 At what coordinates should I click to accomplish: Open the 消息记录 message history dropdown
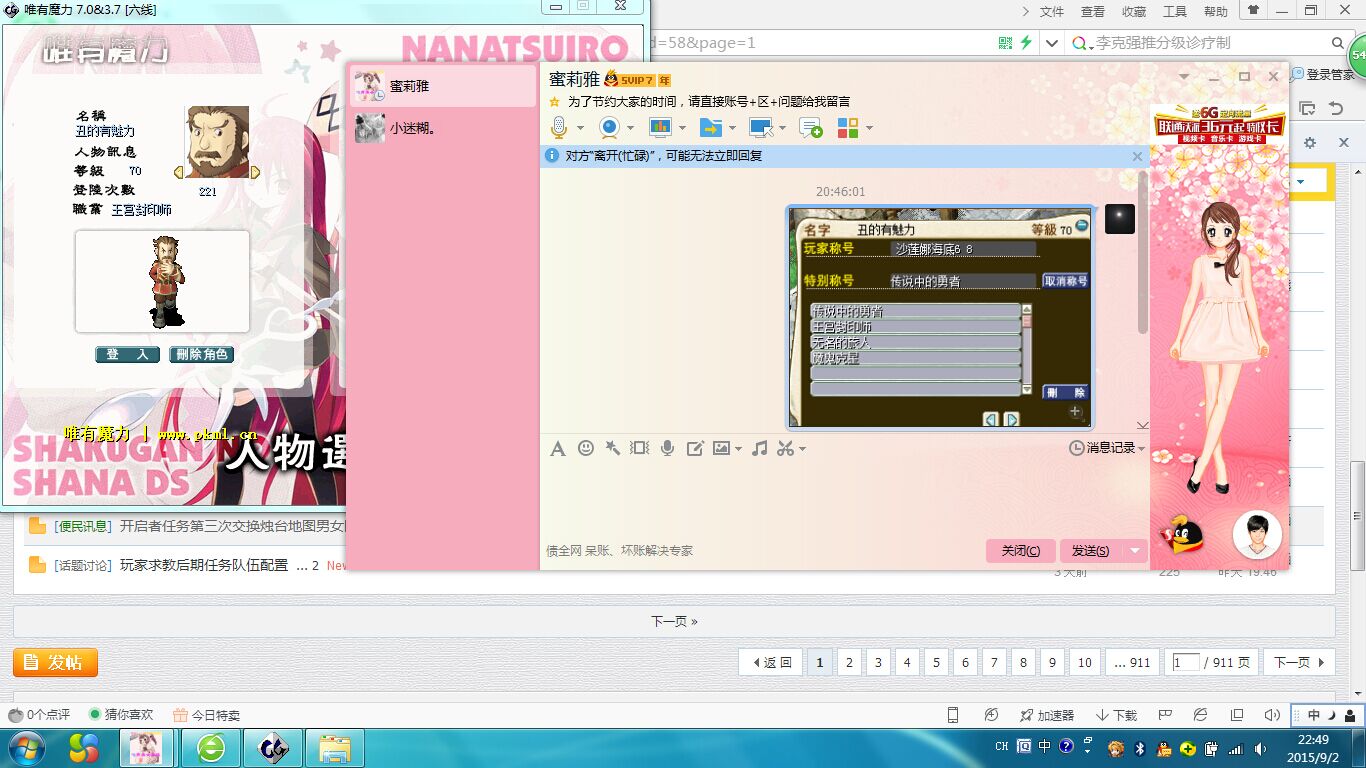click(1107, 448)
